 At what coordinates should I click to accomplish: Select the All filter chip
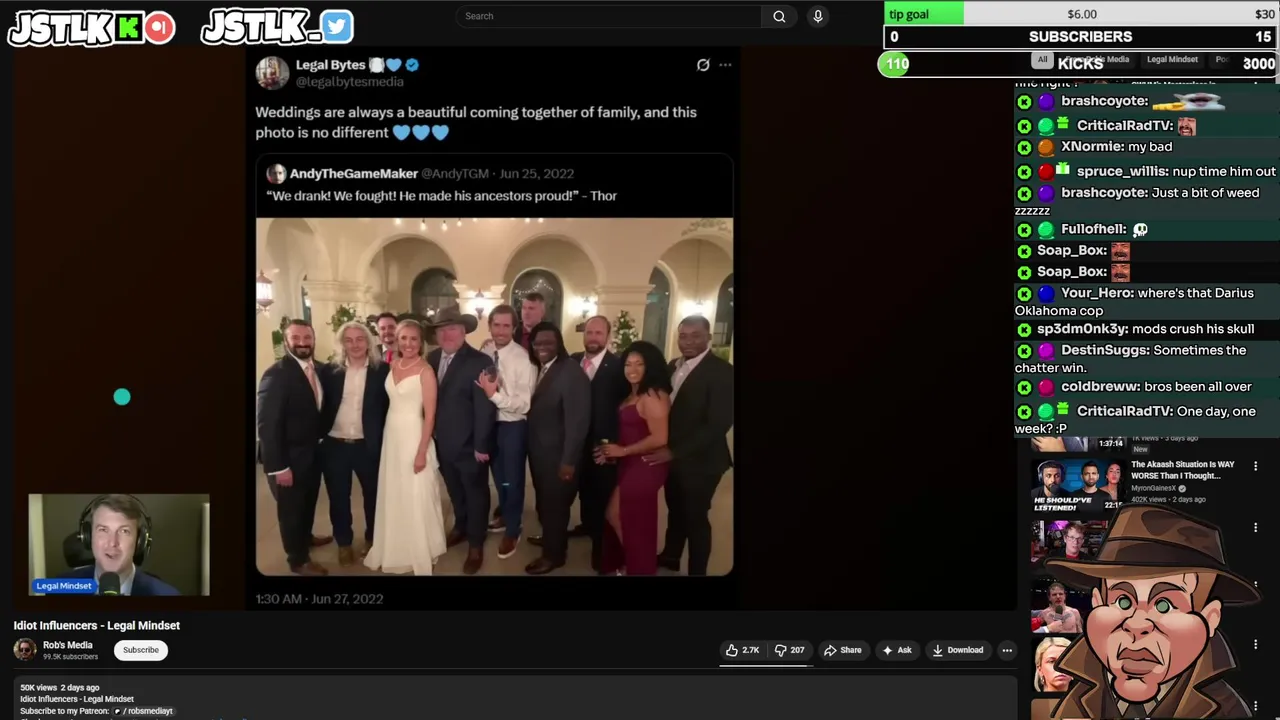tap(1042, 59)
